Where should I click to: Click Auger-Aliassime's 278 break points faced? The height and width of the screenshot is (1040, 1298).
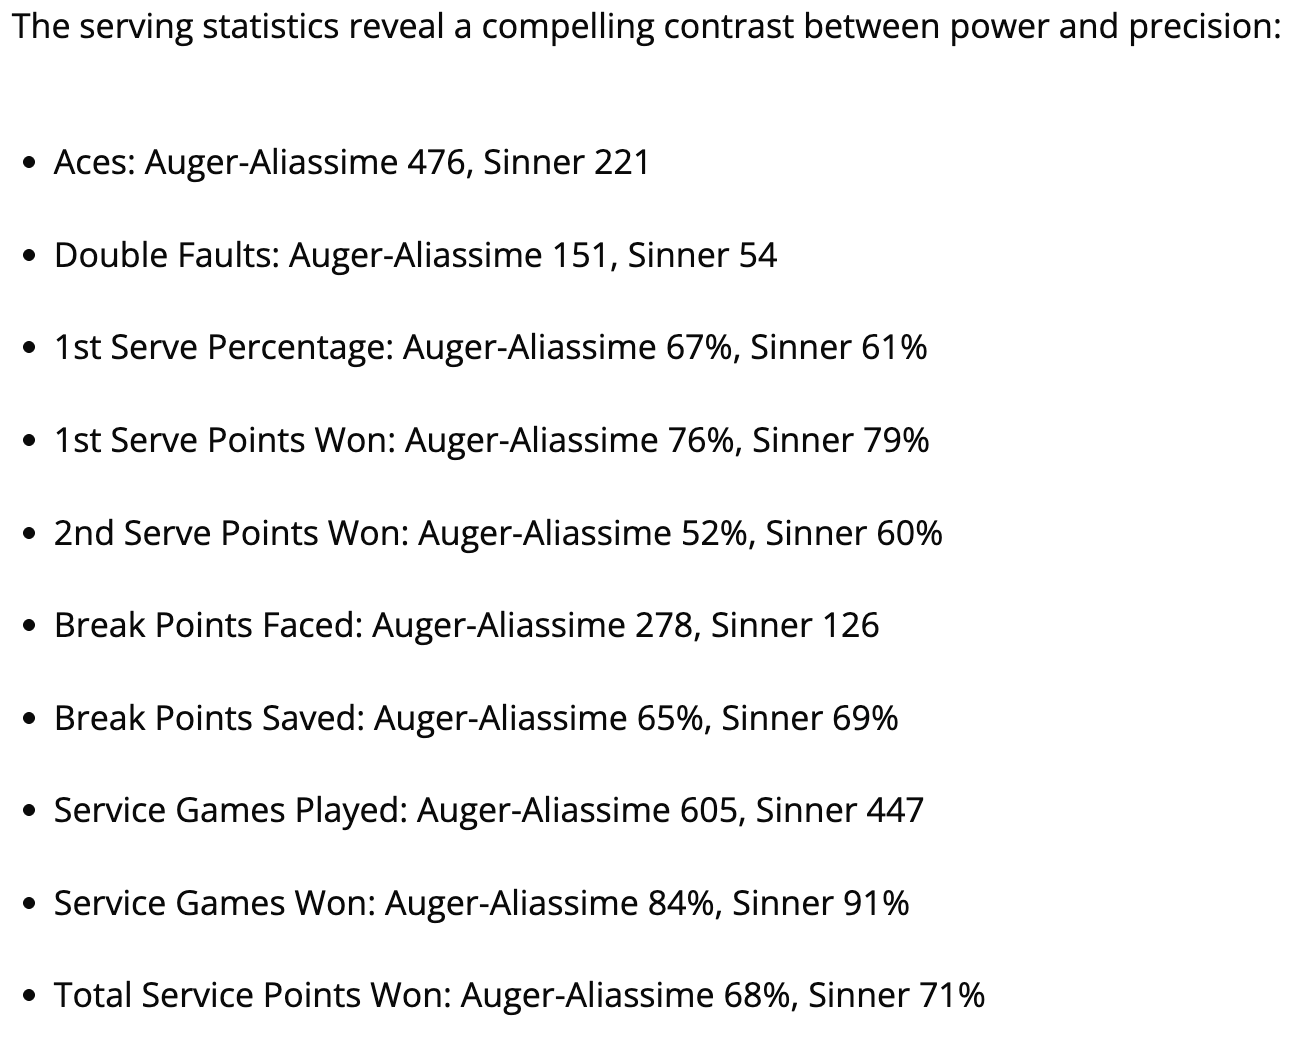[664, 625]
